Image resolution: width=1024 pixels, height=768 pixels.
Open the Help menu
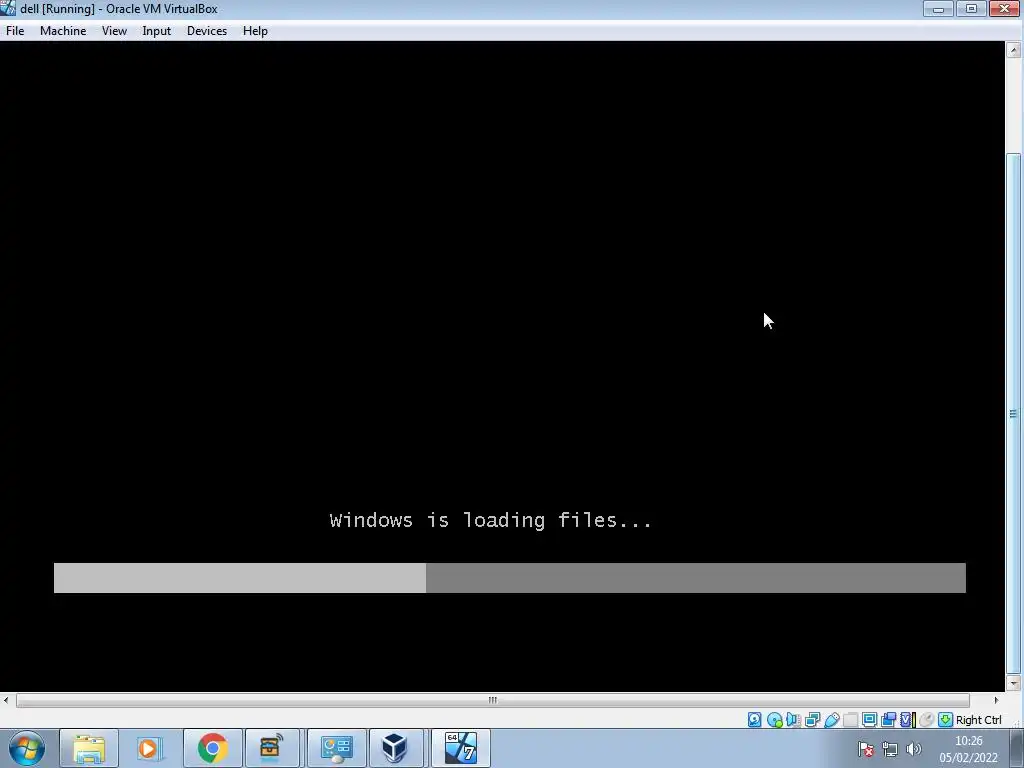tap(255, 31)
